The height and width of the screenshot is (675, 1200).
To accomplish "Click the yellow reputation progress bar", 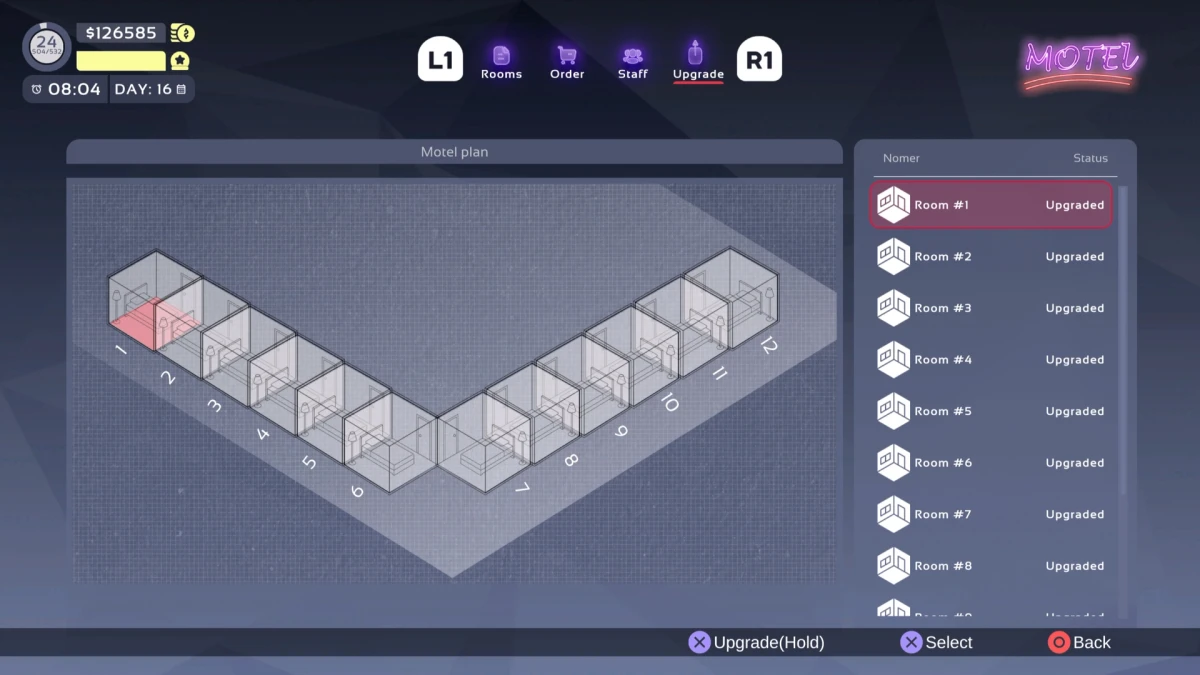I will (121, 61).
